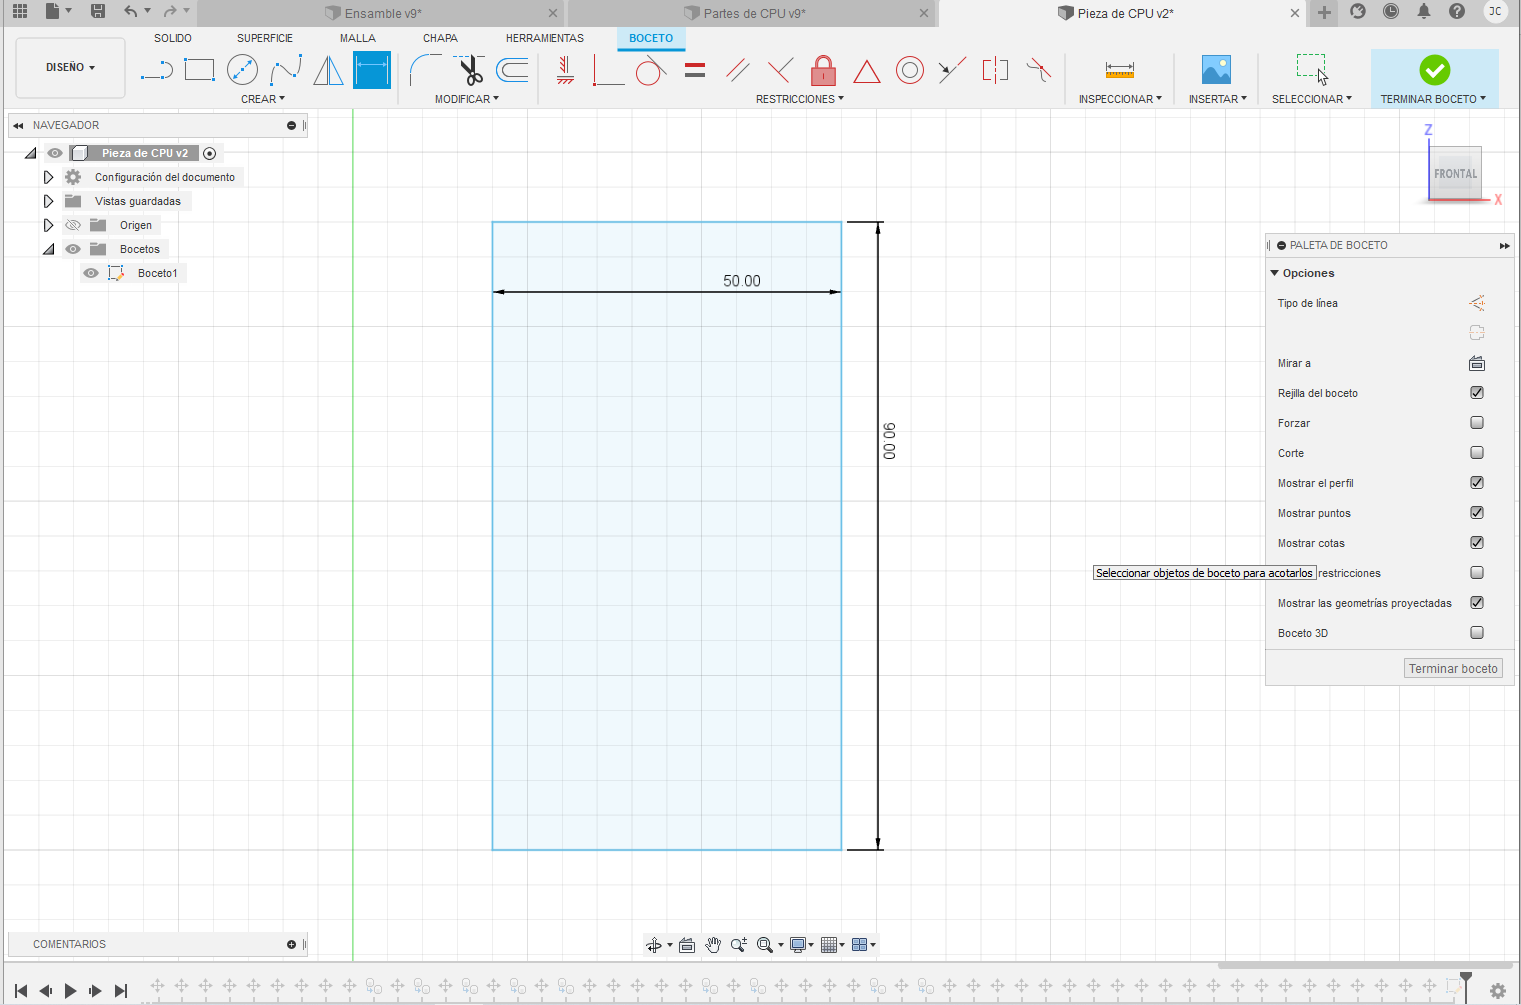Hide Boceto1 with its eye icon
This screenshot has width=1521, height=1005.
tap(91, 273)
